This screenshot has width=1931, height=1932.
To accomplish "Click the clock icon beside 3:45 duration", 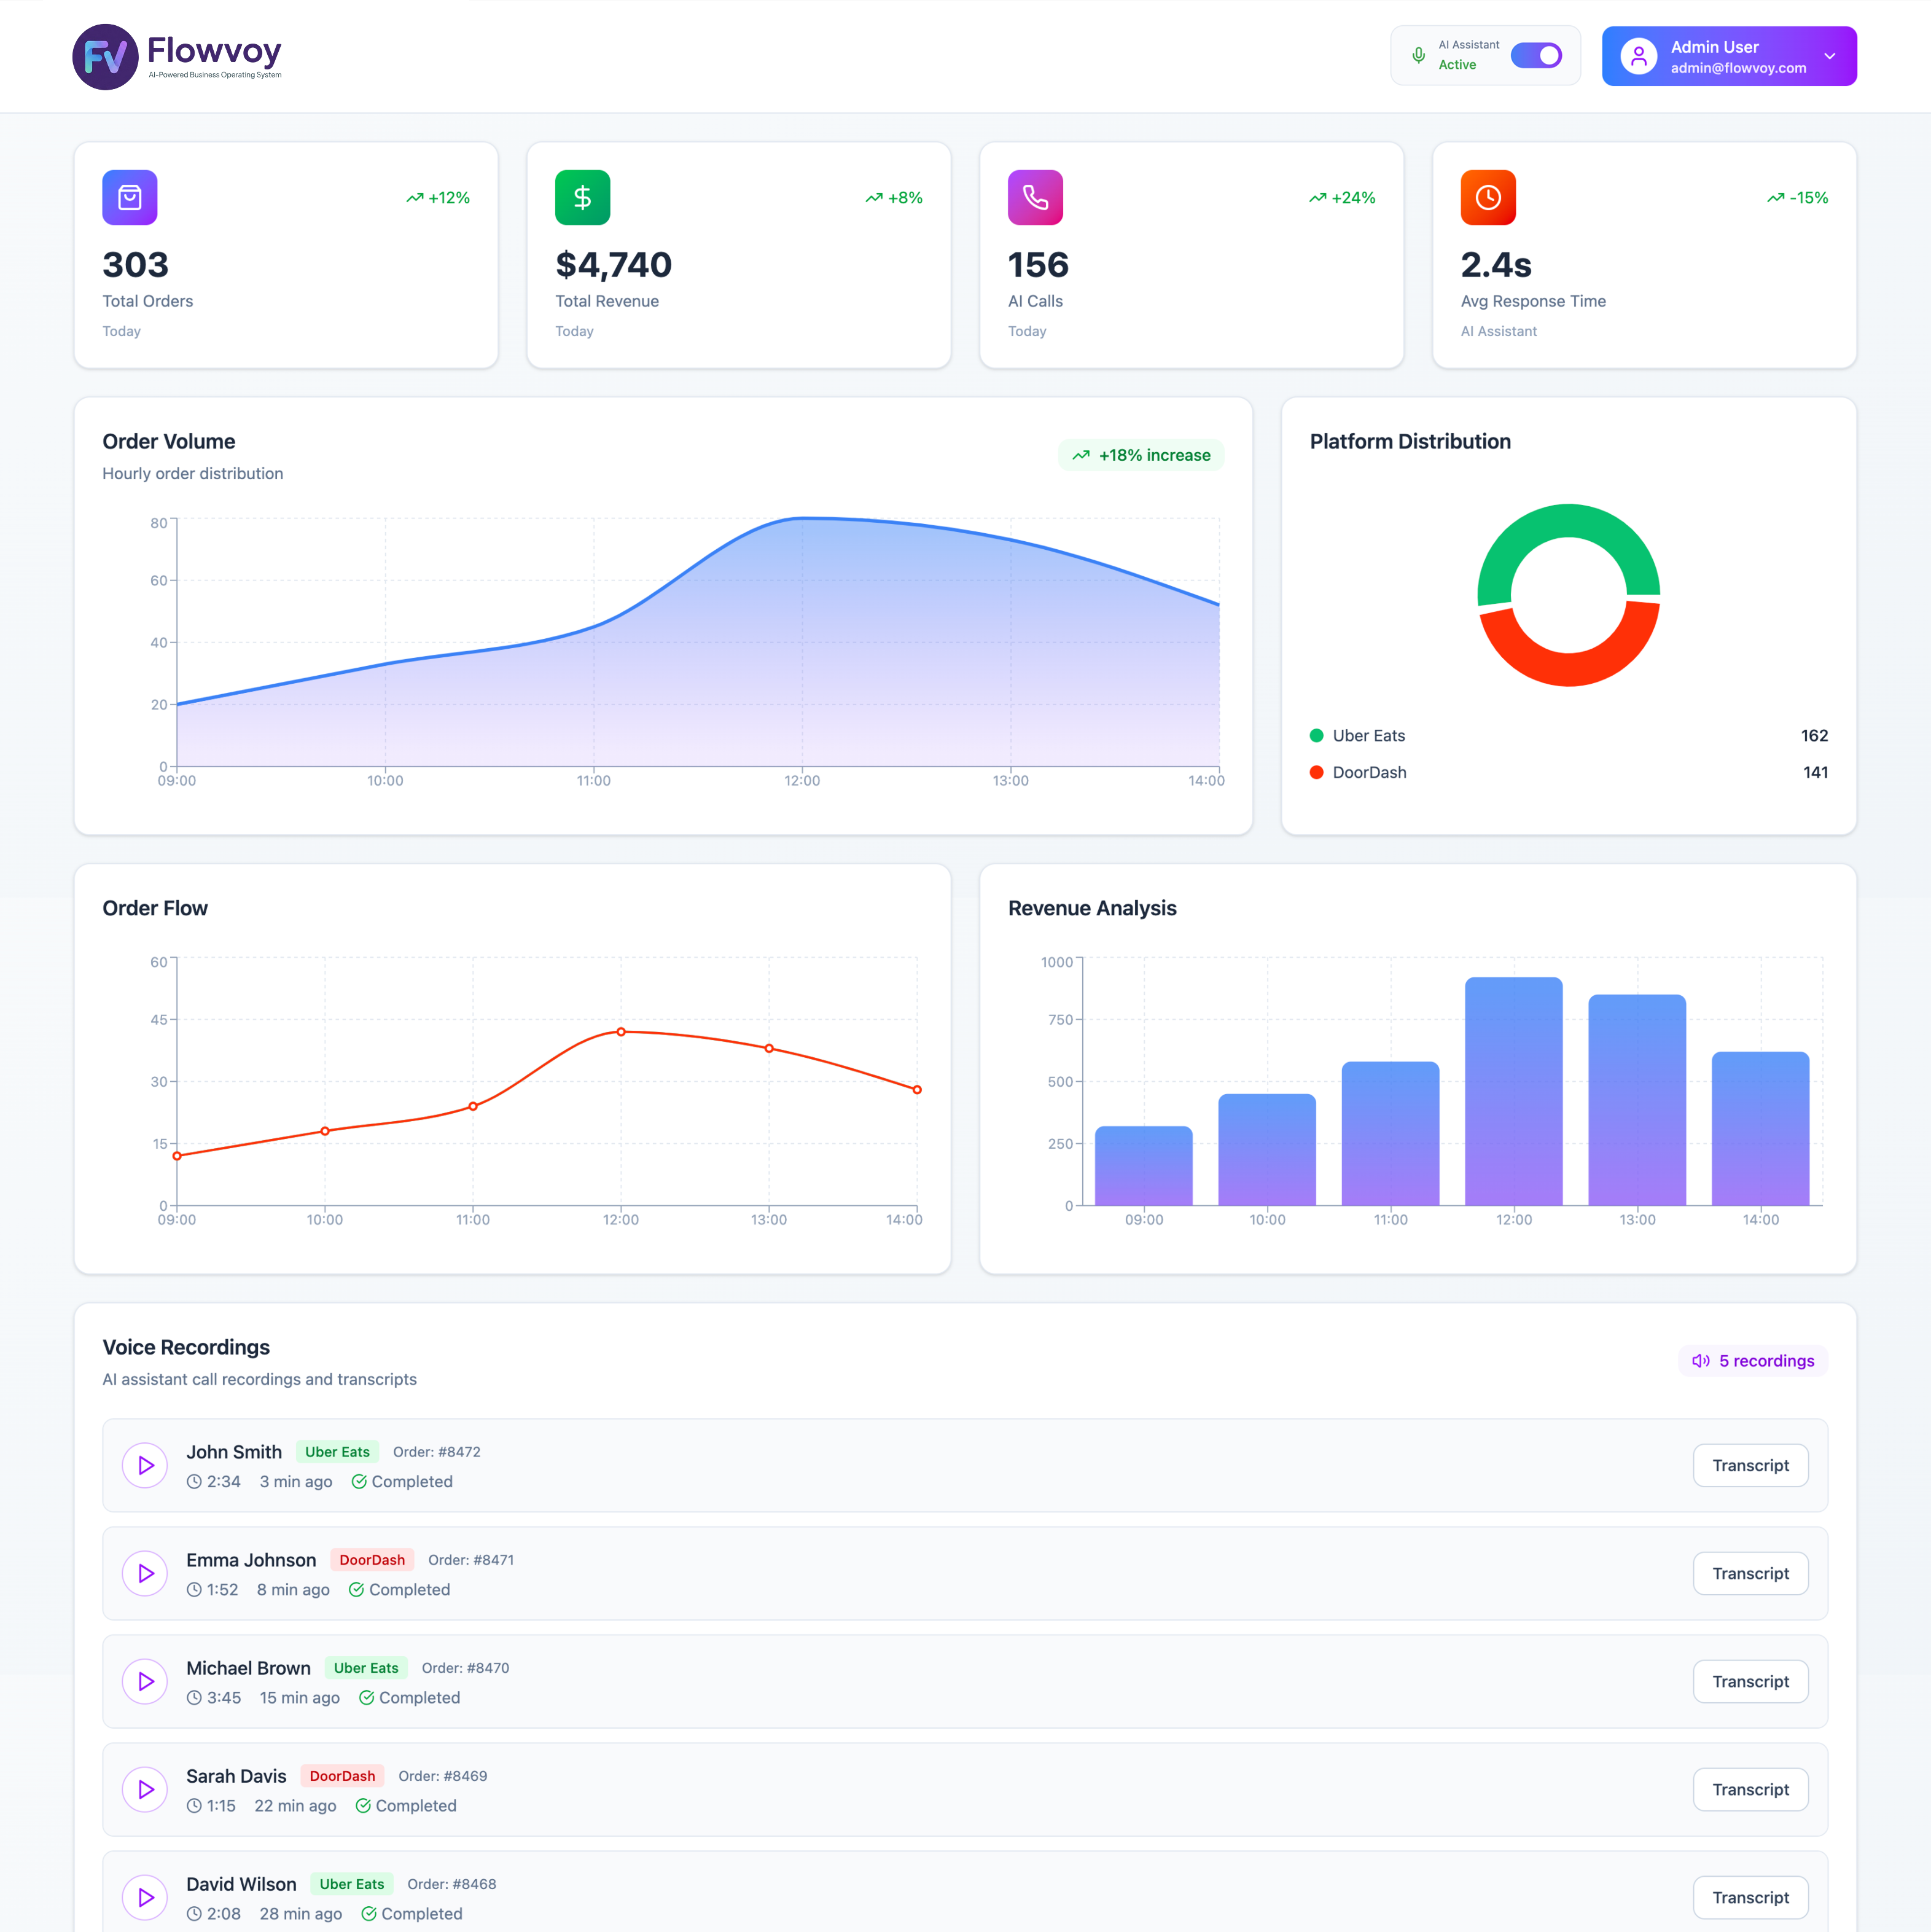I will 194,1698.
